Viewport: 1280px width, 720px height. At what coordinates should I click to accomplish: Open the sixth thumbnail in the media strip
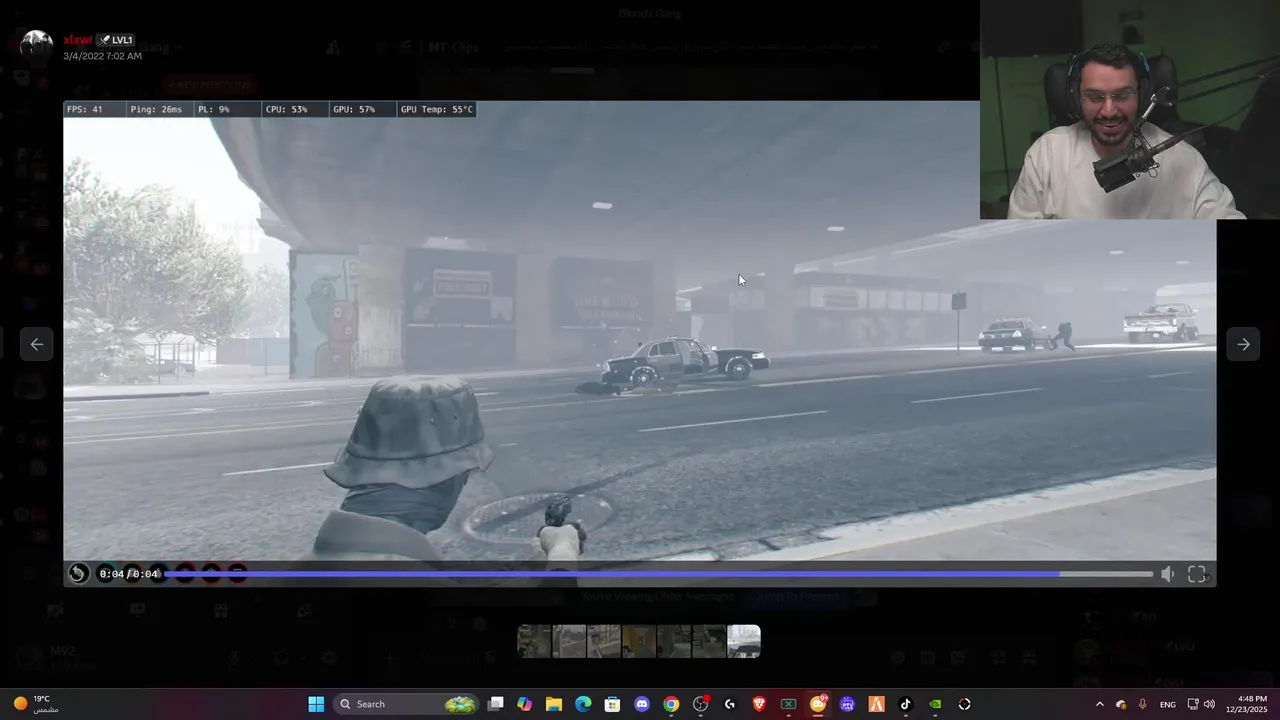pos(709,641)
